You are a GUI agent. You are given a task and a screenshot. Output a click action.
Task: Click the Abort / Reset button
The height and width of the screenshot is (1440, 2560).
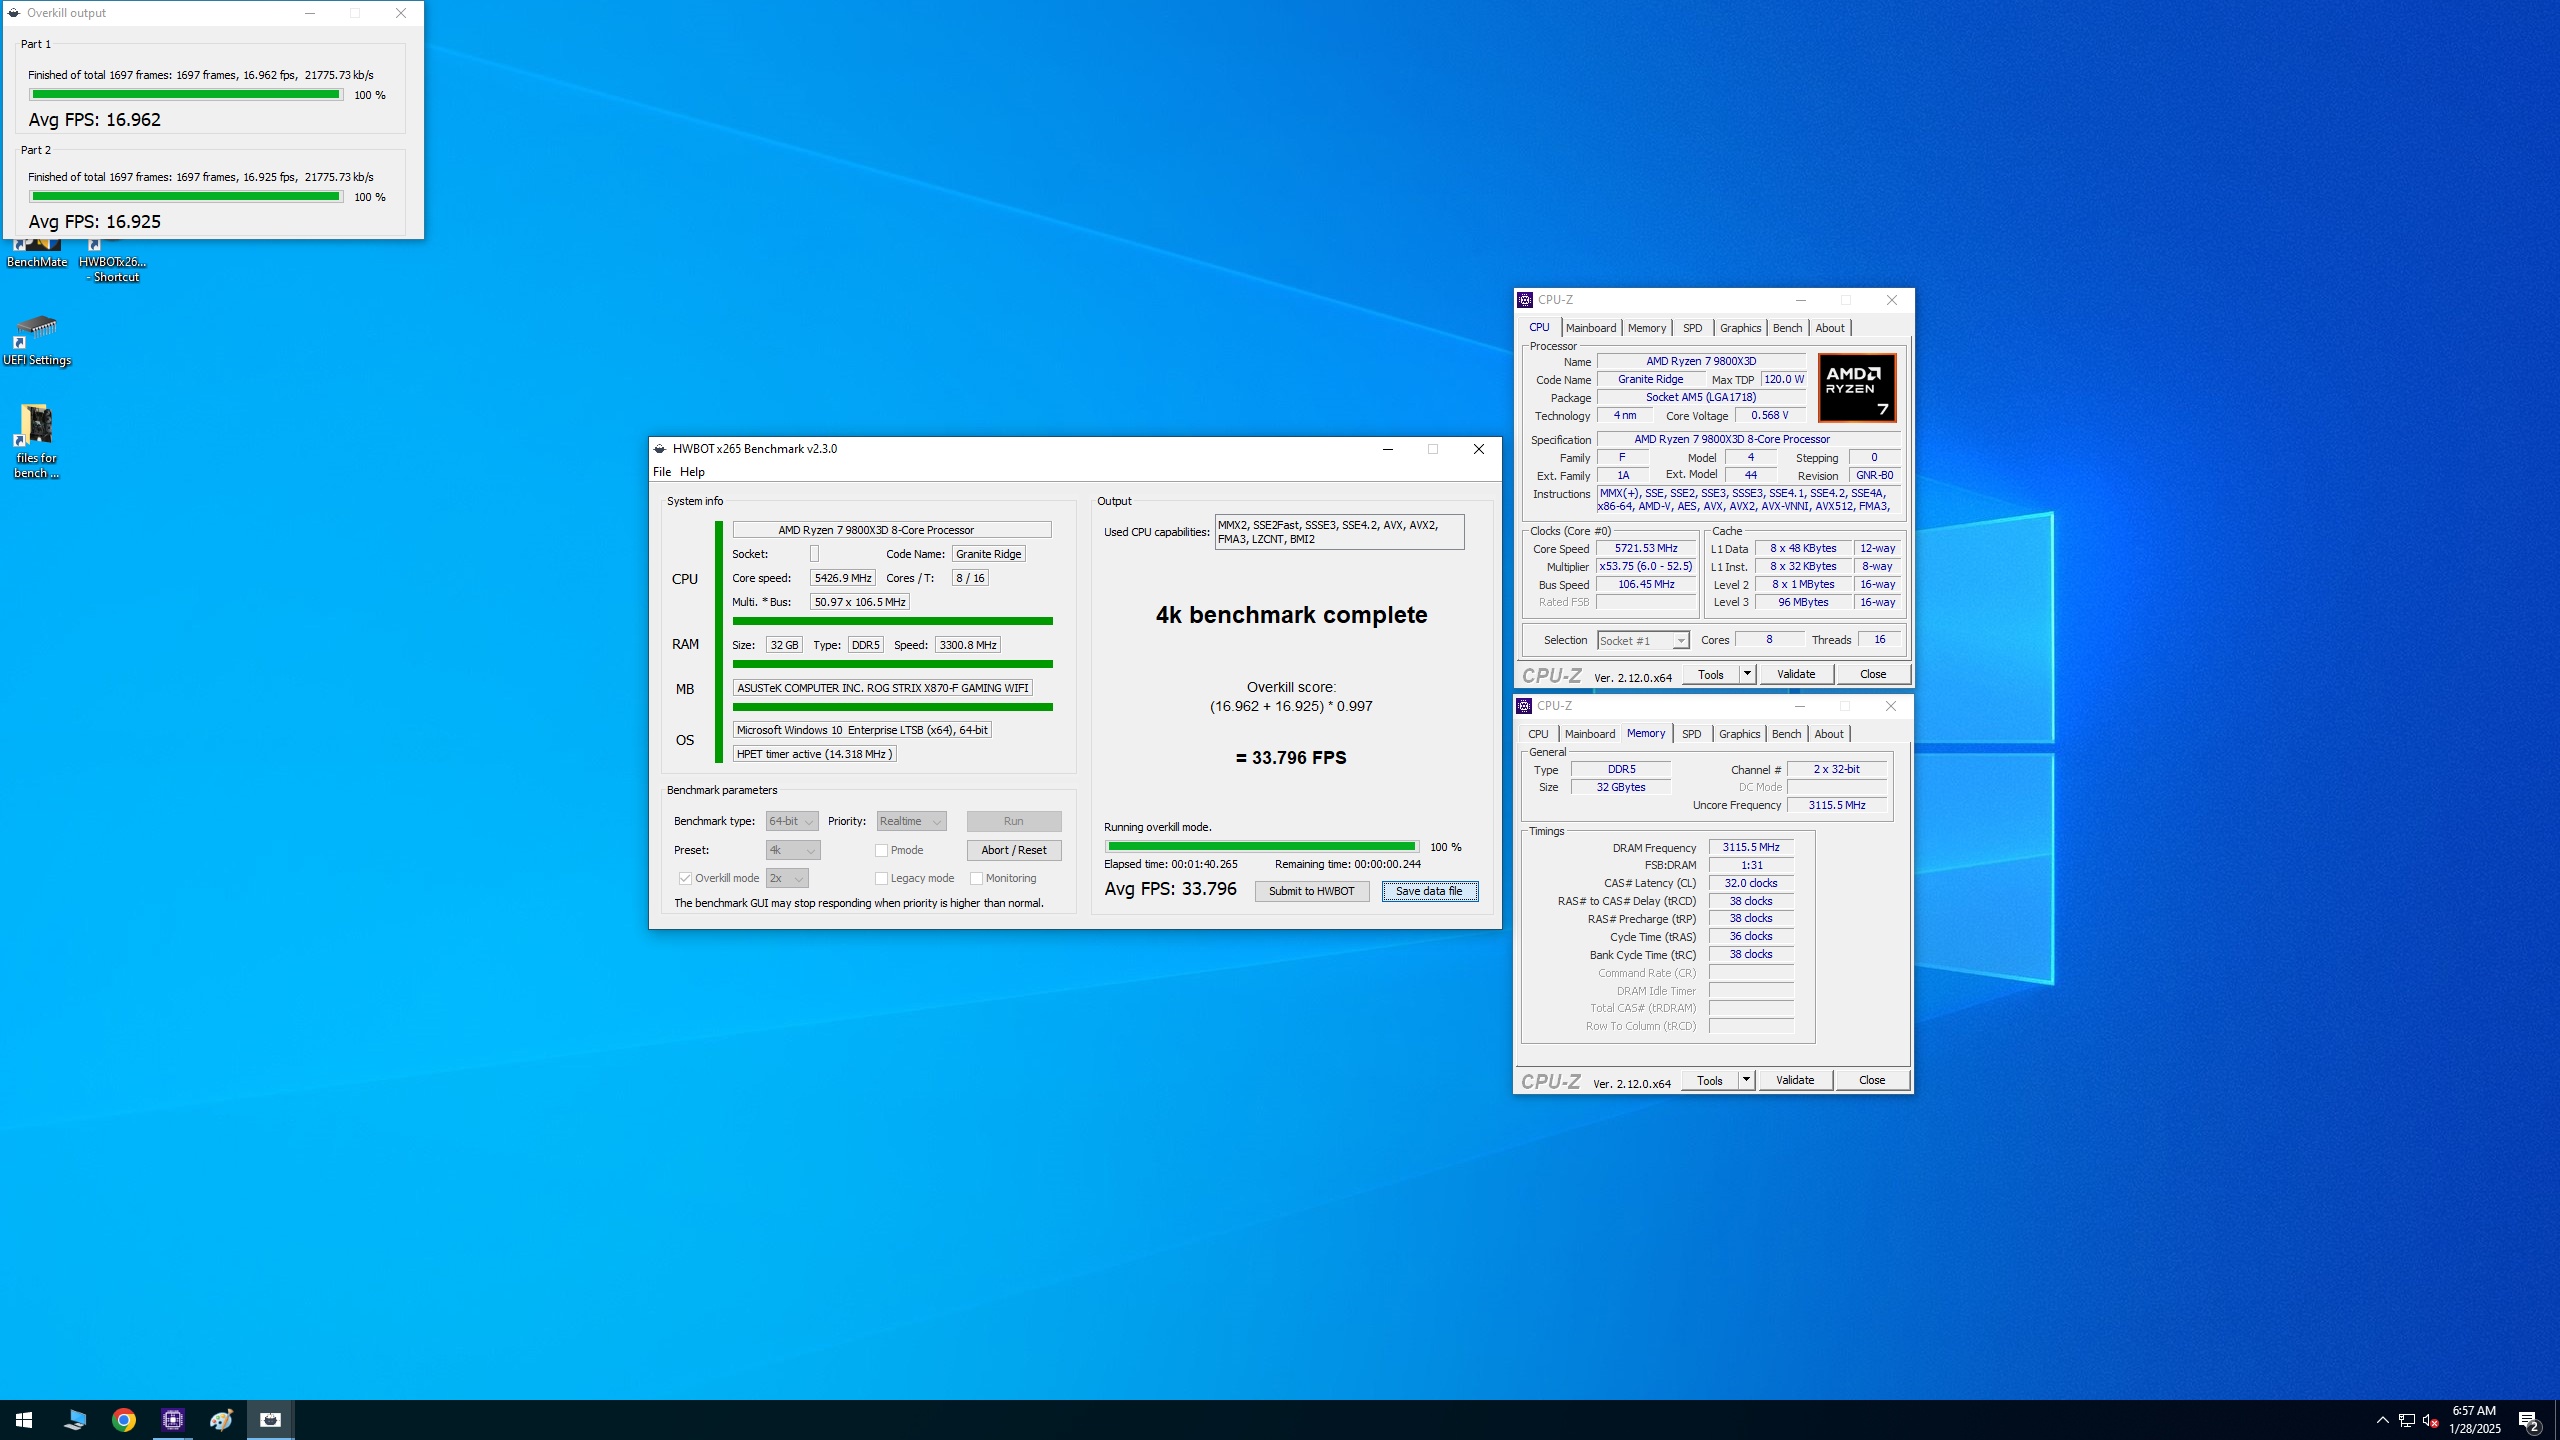(1013, 850)
